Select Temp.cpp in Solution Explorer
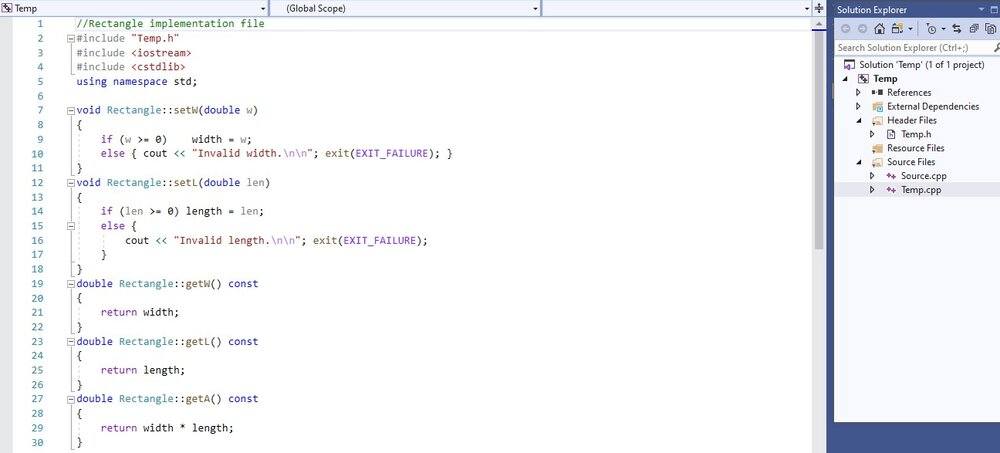 click(921, 190)
